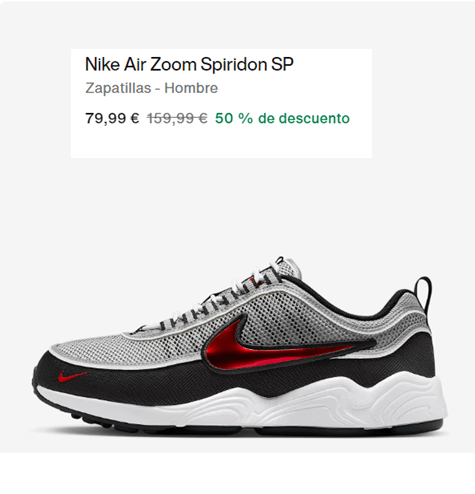The height and width of the screenshot is (494, 475).
Task: Click the white wavy midsole of shoe
Action: point(267,405)
